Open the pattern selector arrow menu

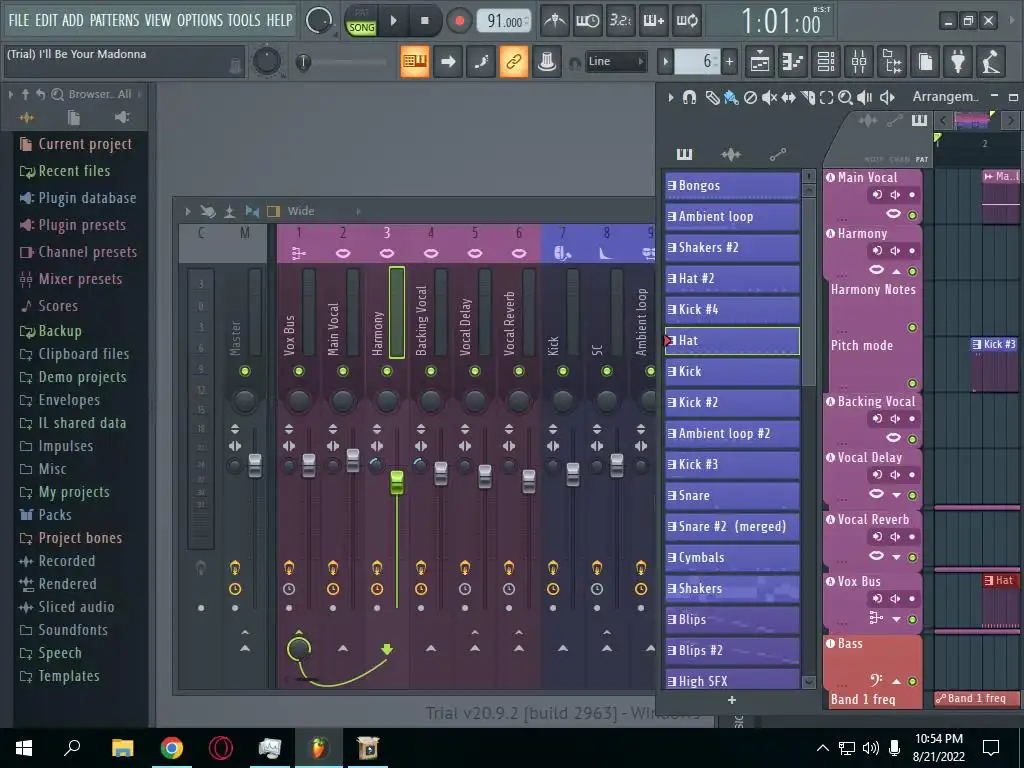(x=665, y=62)
